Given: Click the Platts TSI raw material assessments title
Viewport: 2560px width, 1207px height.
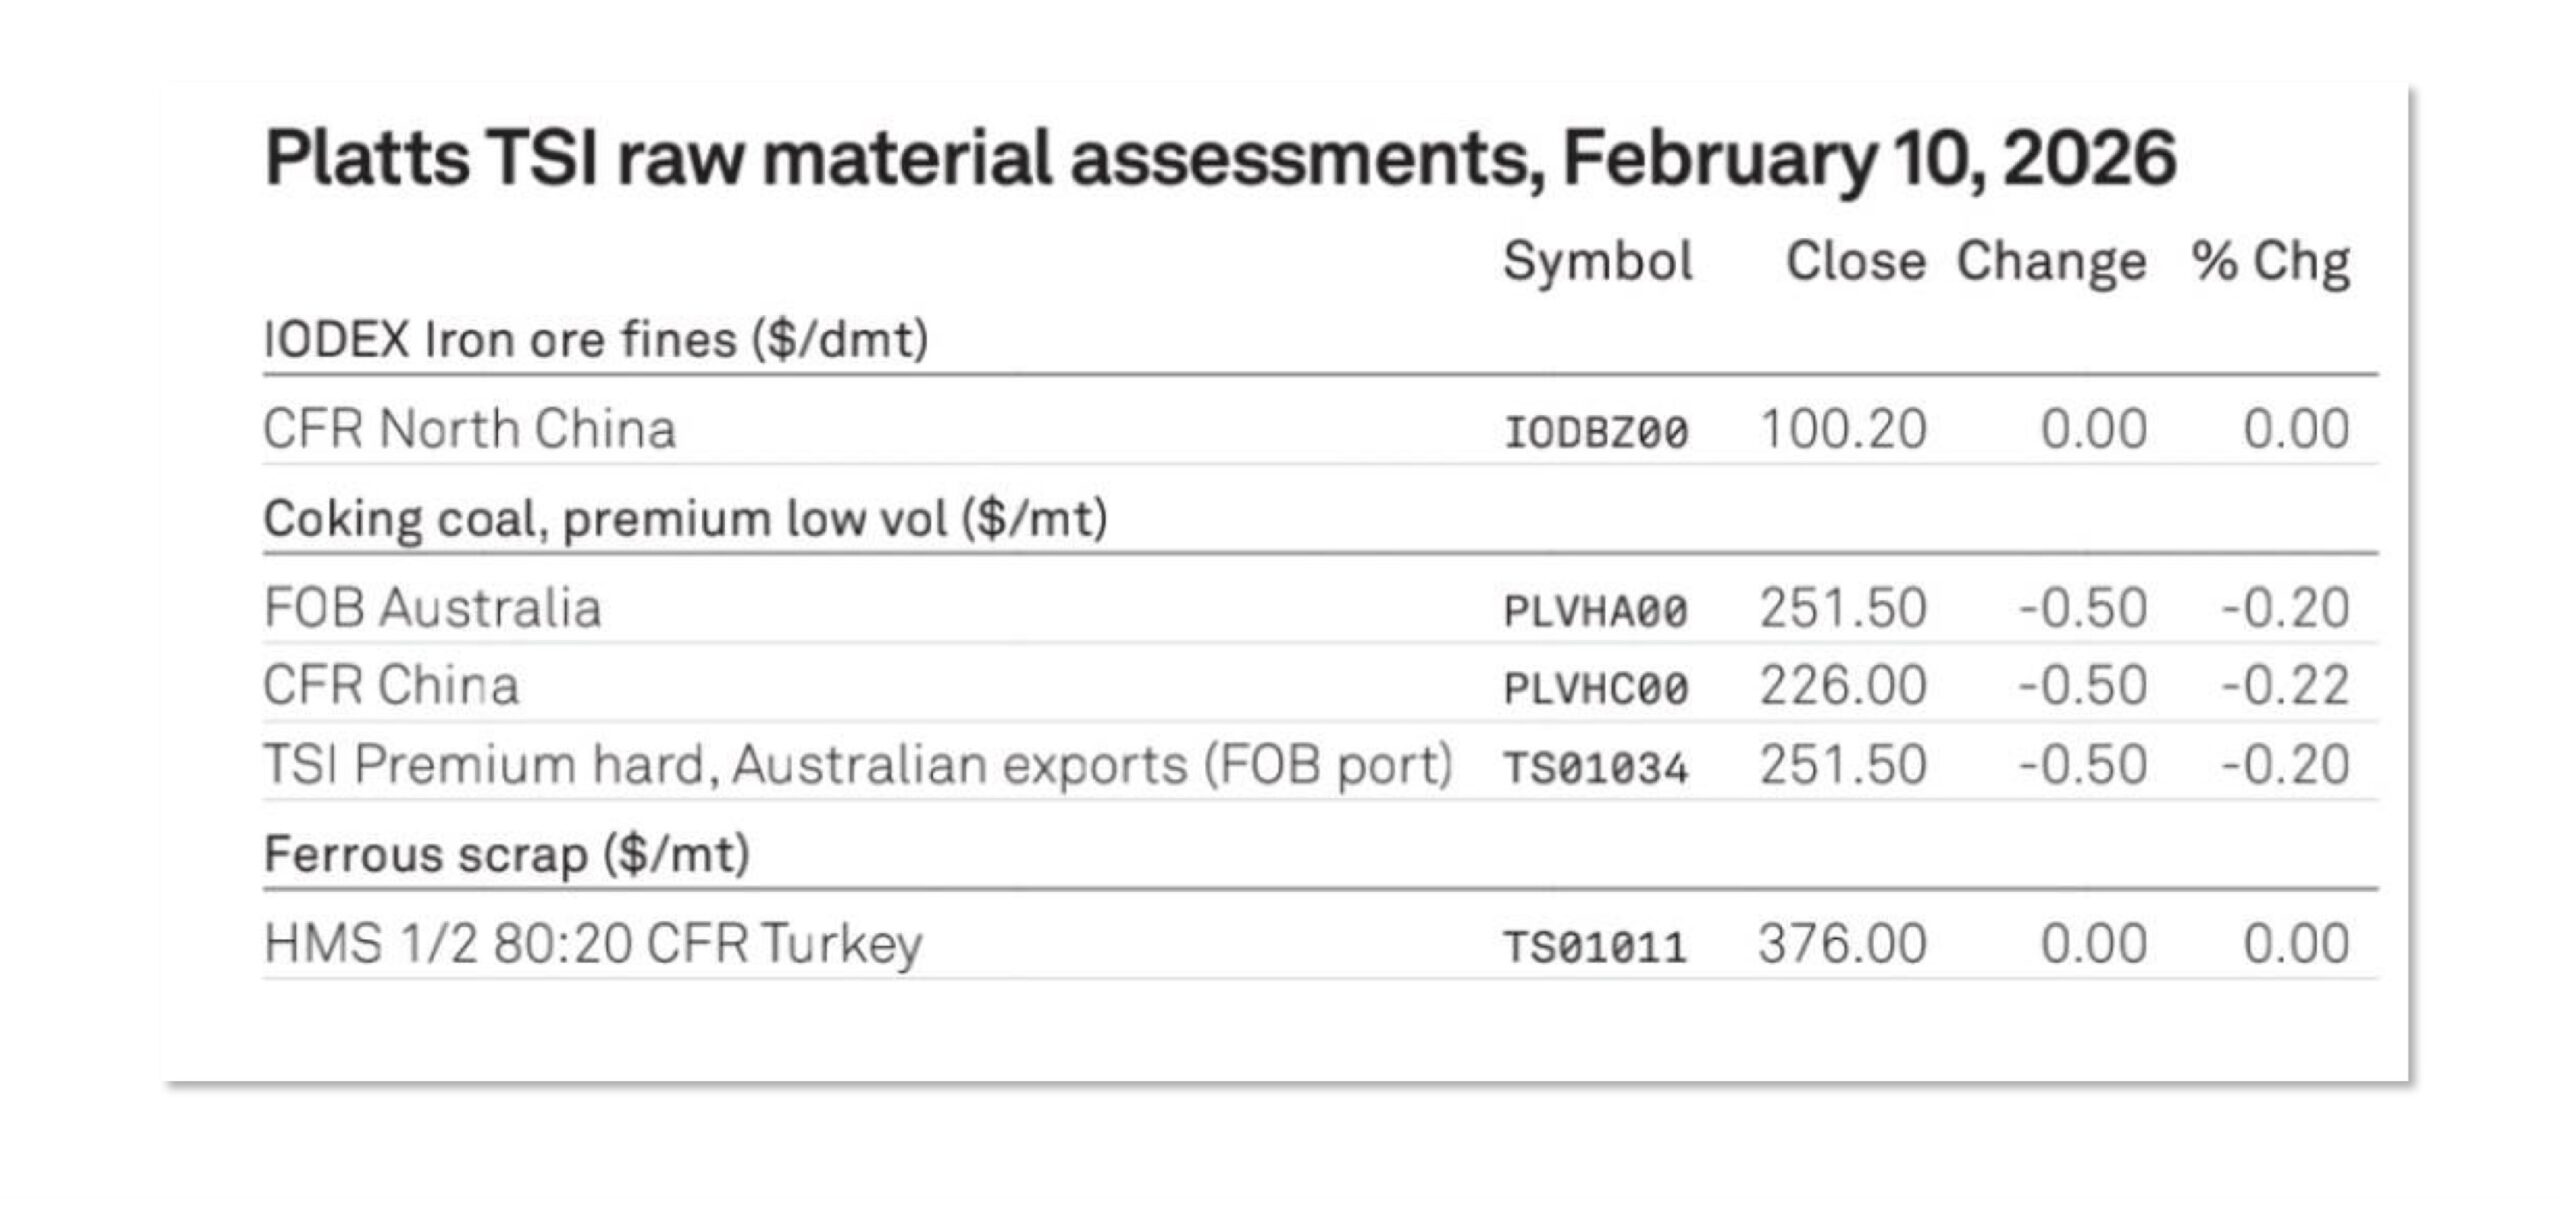Looking at the screenshot, I should (x=1219, y=159).
